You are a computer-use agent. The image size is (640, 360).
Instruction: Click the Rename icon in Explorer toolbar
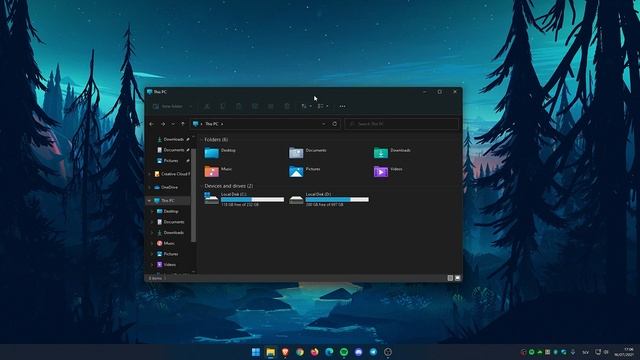point(255,107)
